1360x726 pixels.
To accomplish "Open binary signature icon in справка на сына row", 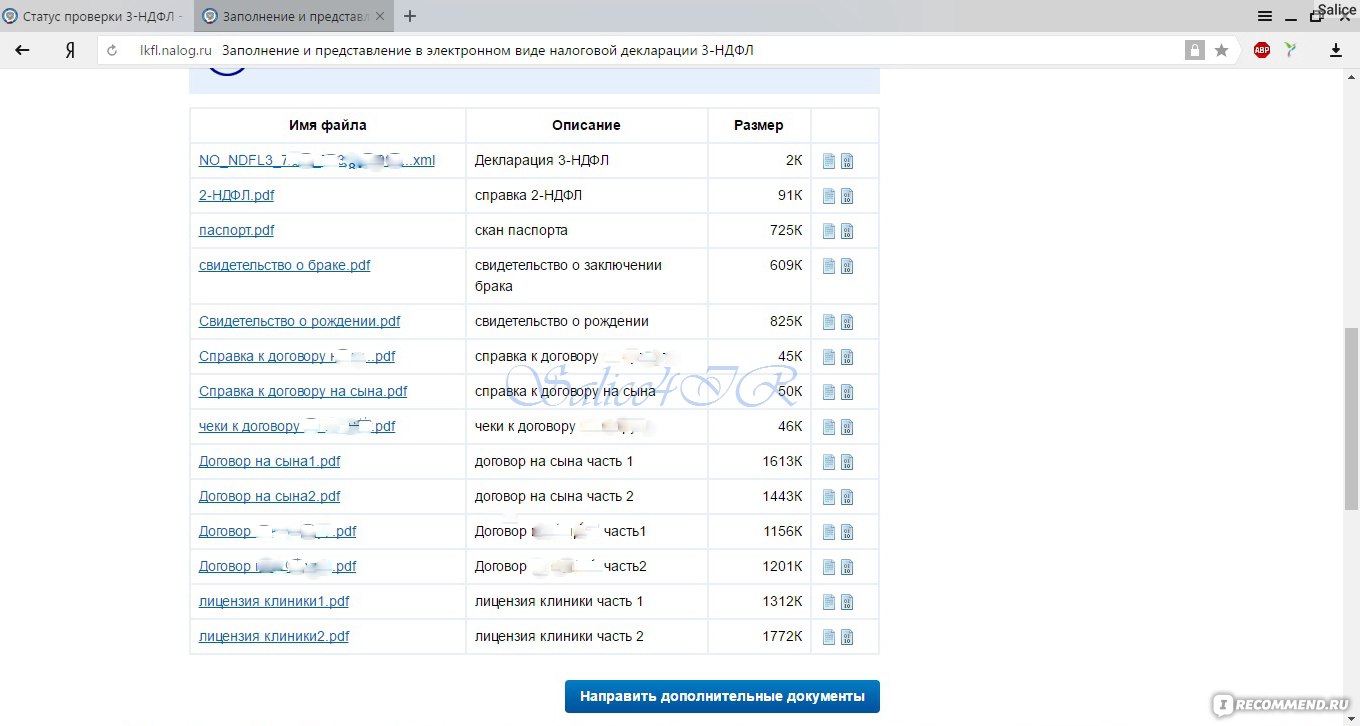I will tap(847, 392).
